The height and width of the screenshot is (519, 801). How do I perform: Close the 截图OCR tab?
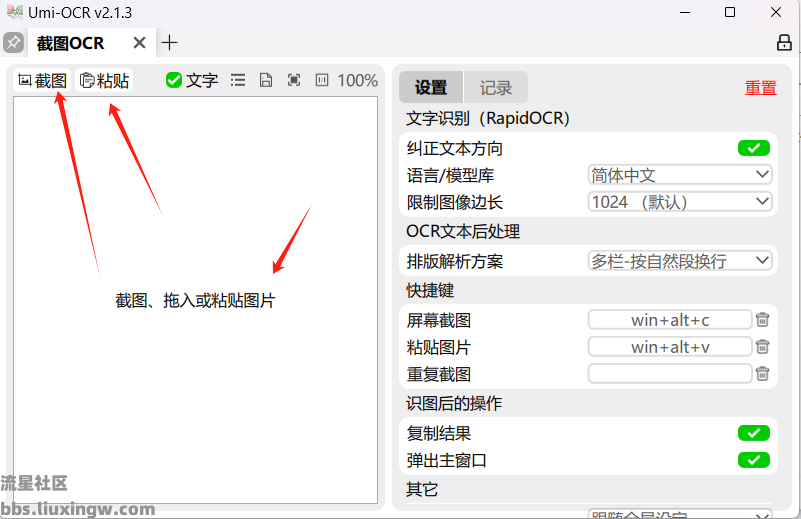[139, 43]
